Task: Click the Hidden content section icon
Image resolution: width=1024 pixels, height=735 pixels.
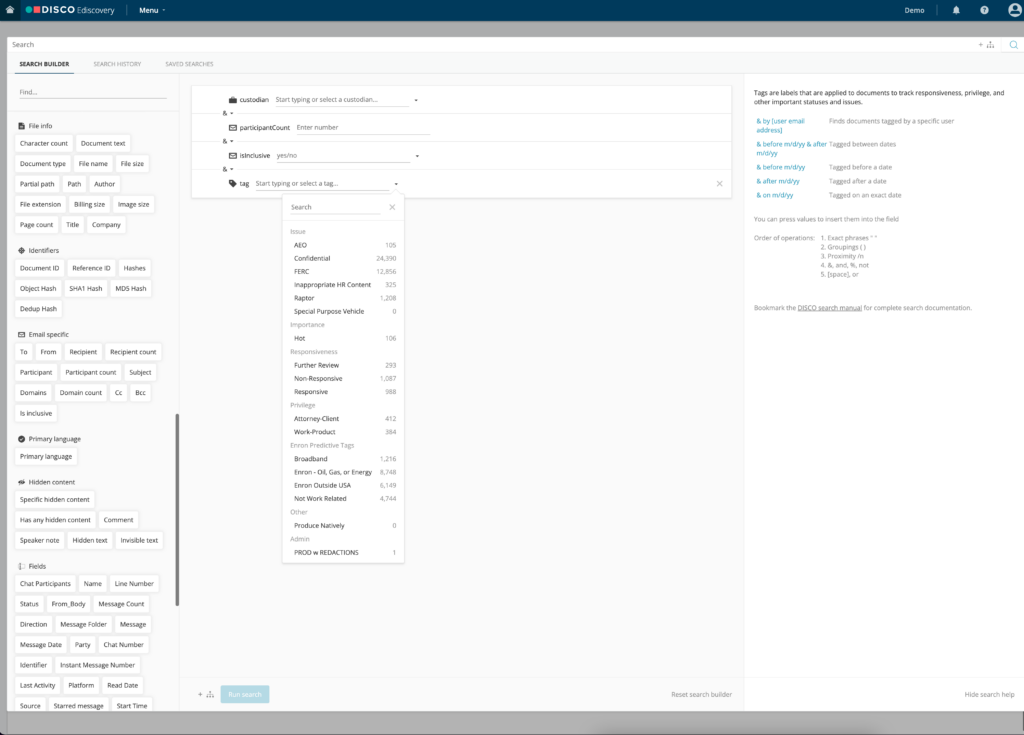Action: [x=22, y=482]
